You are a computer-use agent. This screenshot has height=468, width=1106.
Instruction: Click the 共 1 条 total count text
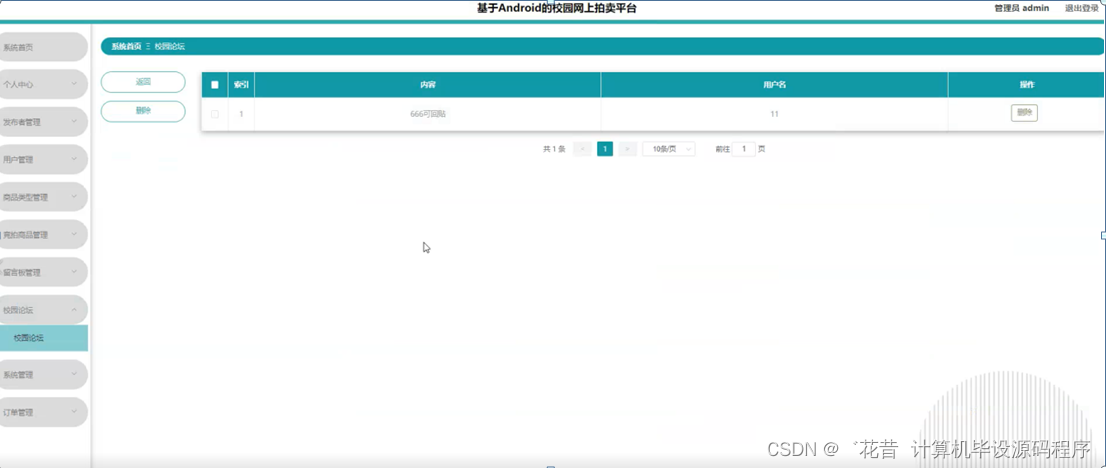[554, 149]
